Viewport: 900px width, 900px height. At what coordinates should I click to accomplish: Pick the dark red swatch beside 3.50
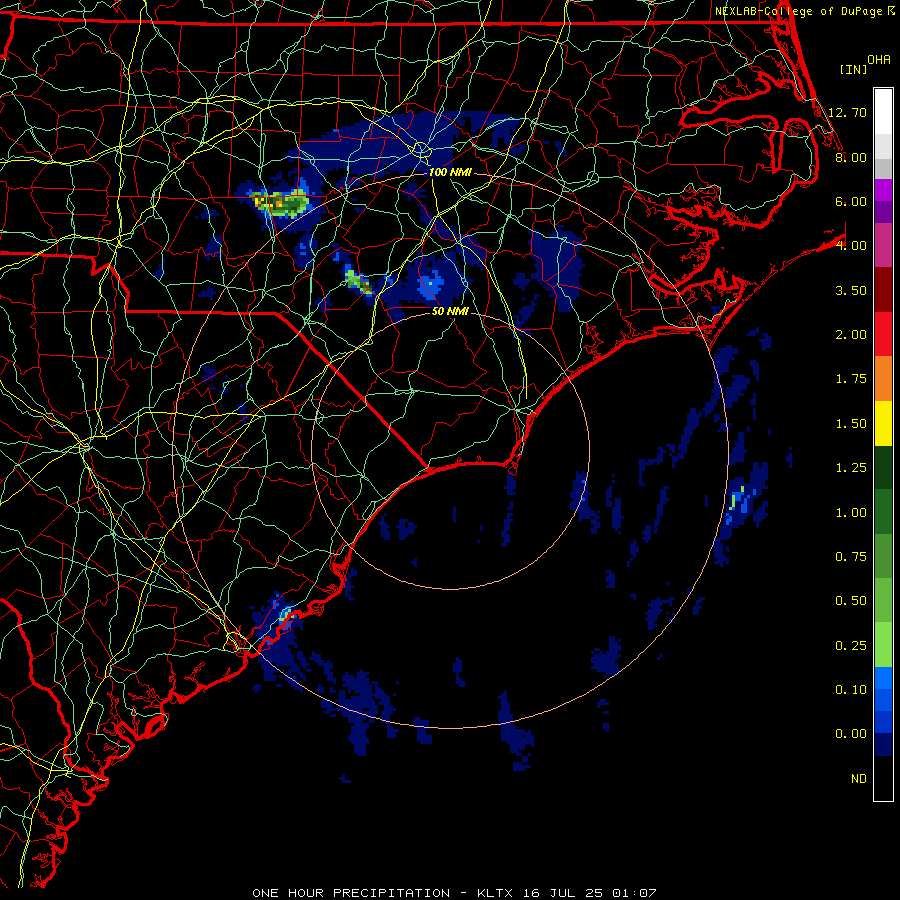pyautogui.click(x=883, y=290)
